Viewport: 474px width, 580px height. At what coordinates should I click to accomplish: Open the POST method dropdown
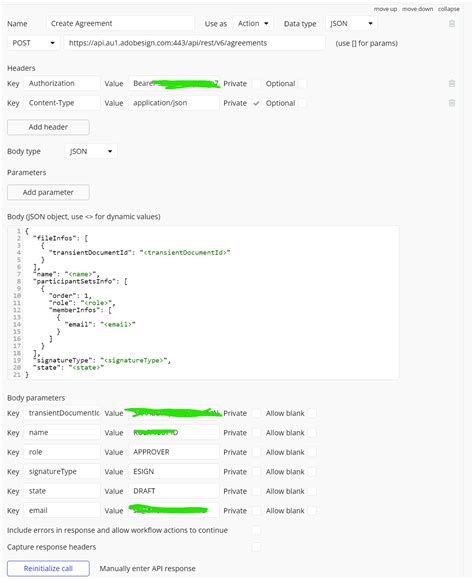tap(33, 43)
